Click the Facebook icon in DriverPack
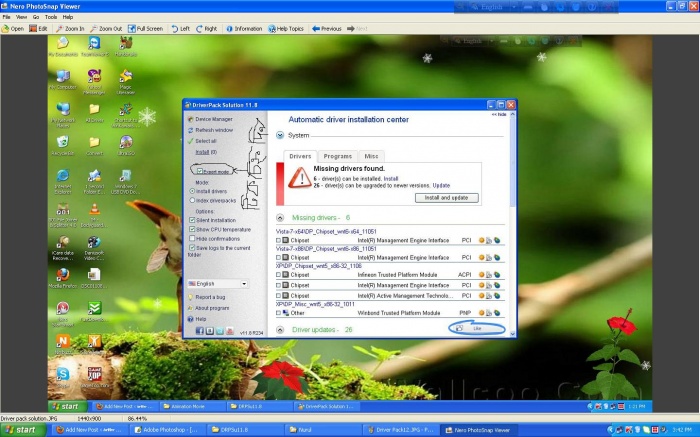This screenshot has height=437, width=700. (200, 331)
